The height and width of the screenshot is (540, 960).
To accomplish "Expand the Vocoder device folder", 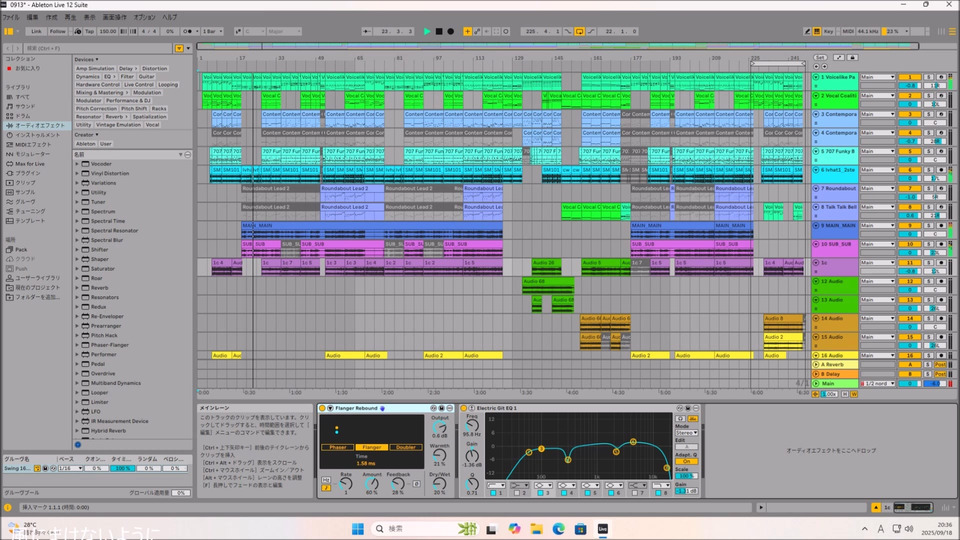I will click(77, 163).
